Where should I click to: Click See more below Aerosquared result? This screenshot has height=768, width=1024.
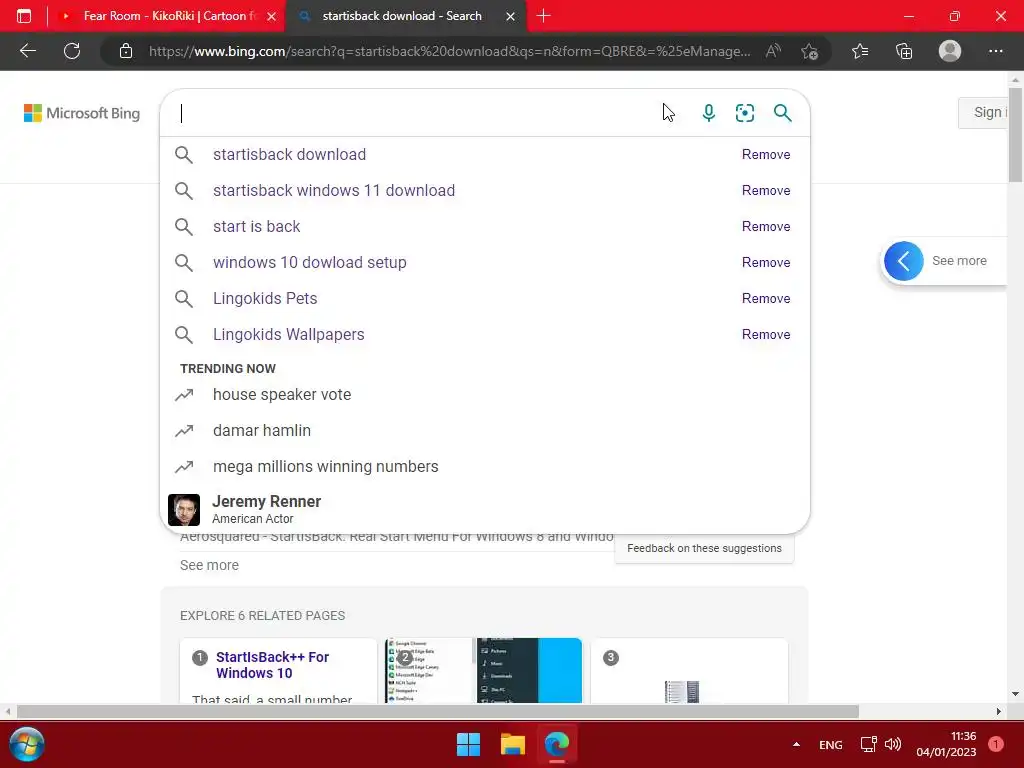[x=209, y=565]
